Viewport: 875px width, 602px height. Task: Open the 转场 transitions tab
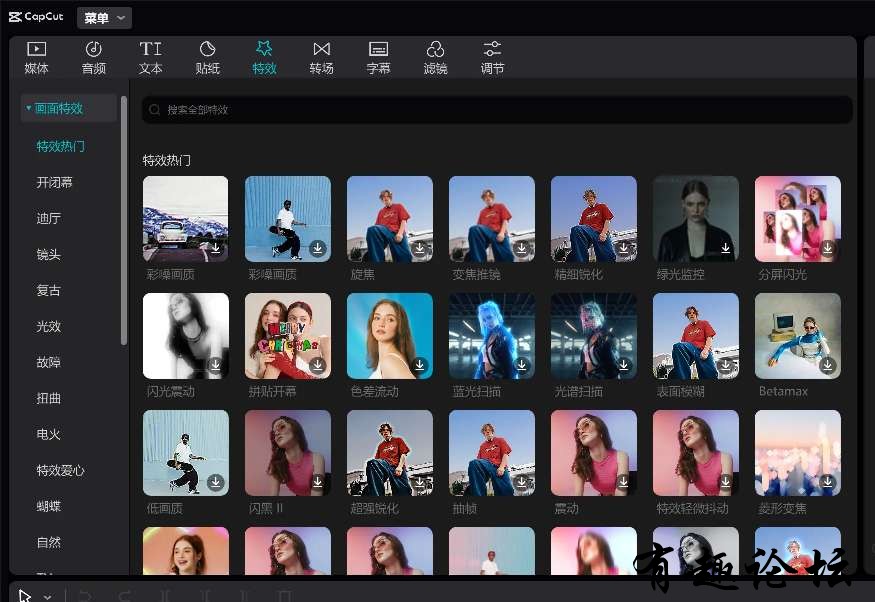click(321, 58)
